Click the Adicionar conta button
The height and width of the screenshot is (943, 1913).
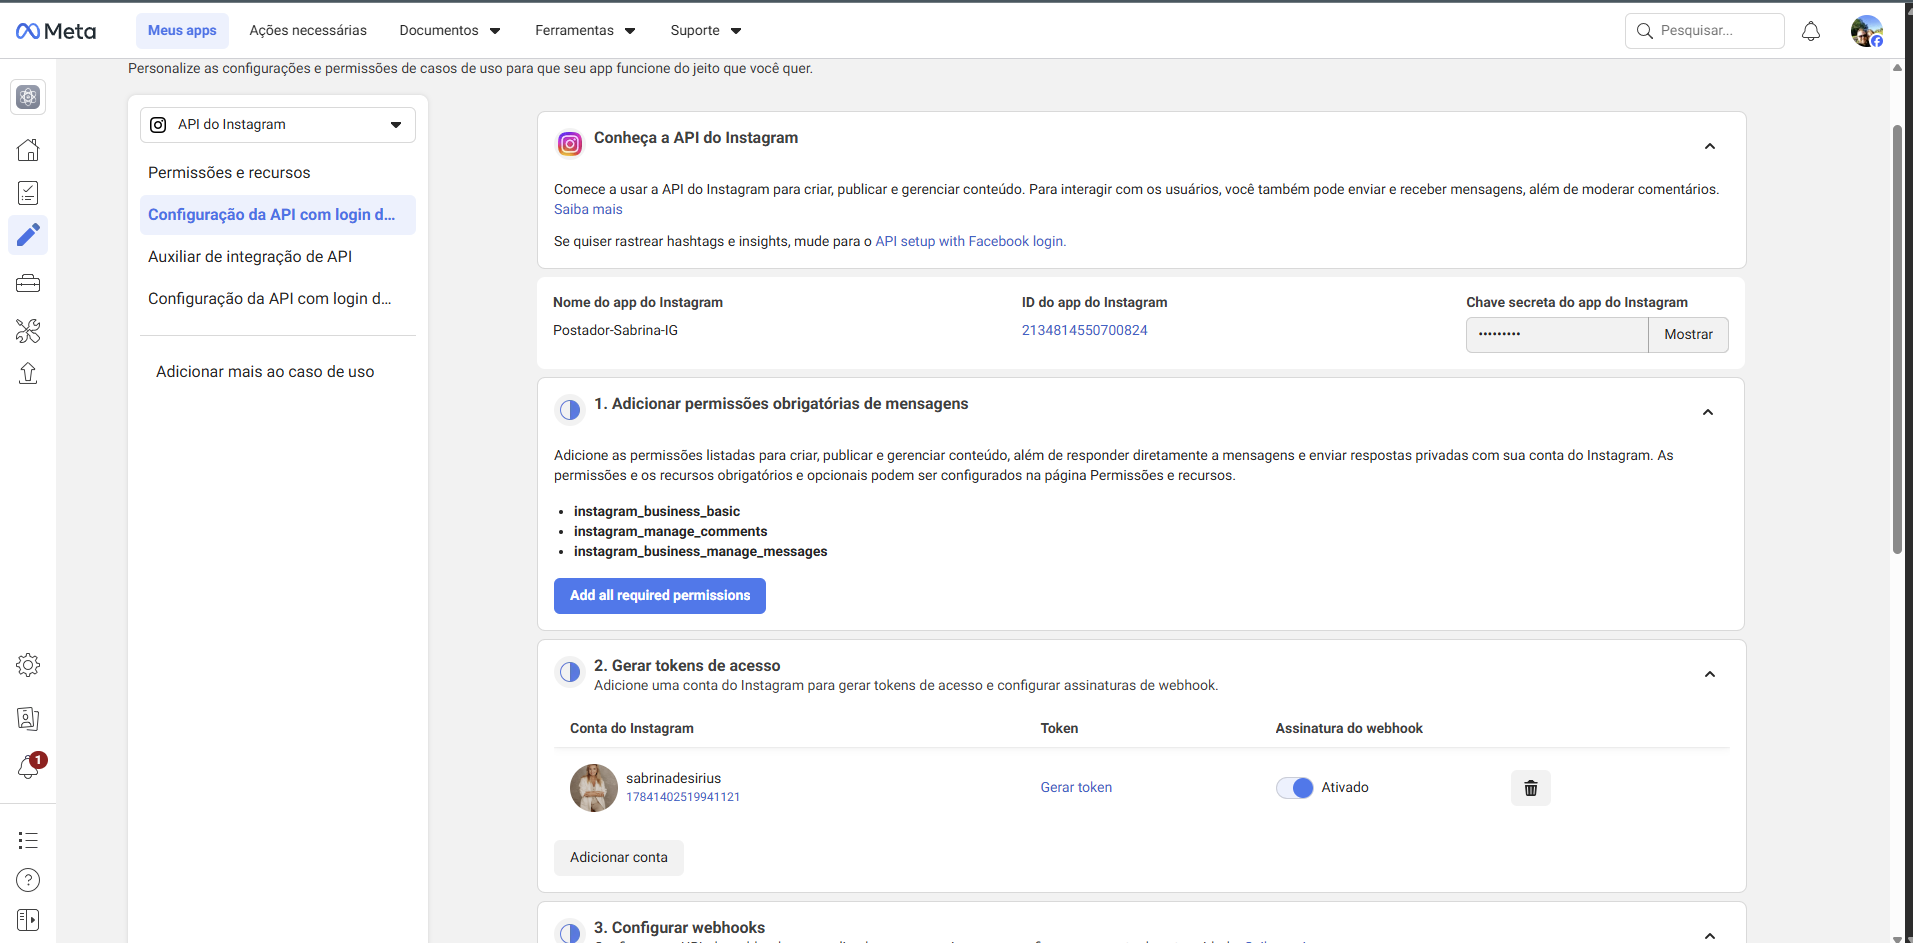pos(619,858)
